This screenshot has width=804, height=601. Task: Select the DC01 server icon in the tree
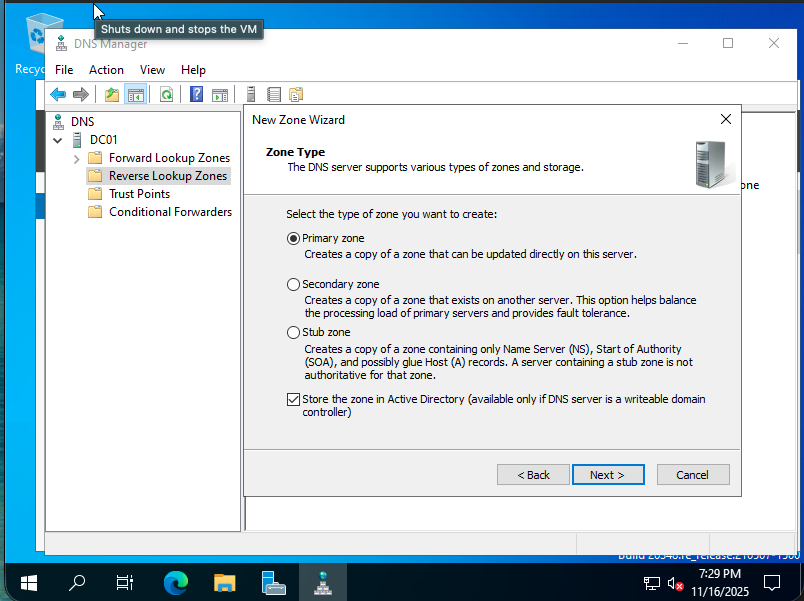pos(77,139)
